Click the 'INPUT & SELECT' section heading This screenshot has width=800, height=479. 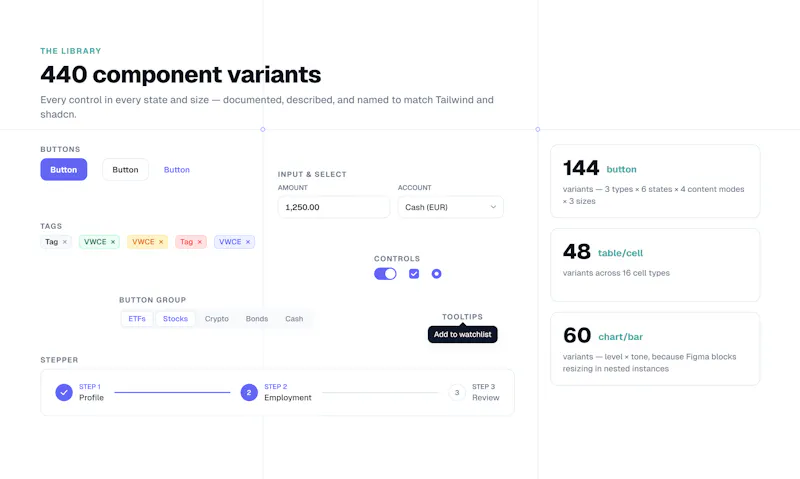(x=312, y=174)
